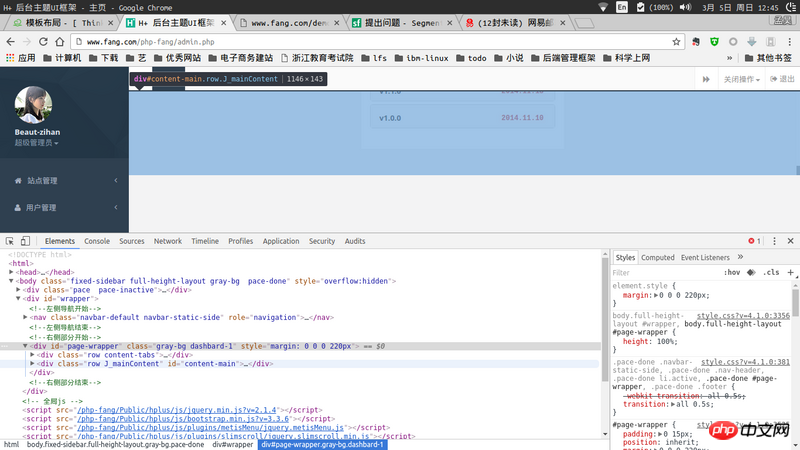Open the browser home page
This screenshot has height=450, width=800.
[x=60, y=42]
